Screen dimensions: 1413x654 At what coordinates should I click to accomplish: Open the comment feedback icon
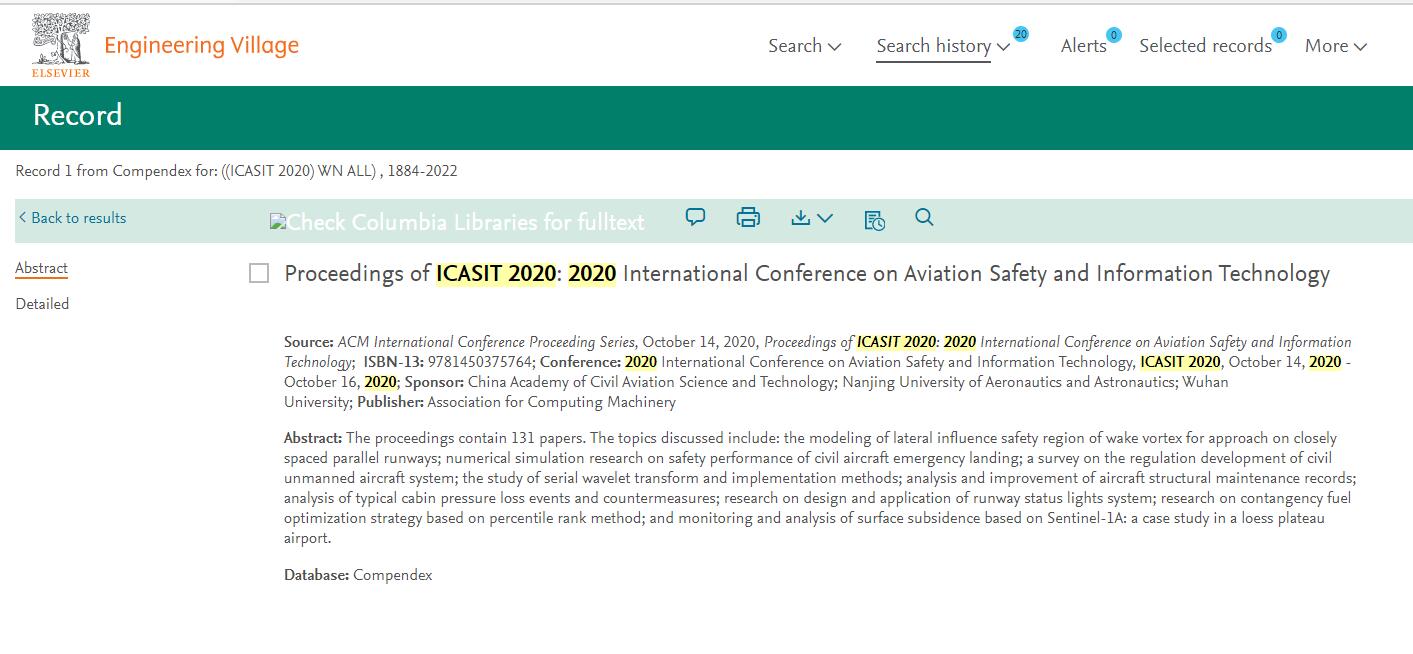694,217
